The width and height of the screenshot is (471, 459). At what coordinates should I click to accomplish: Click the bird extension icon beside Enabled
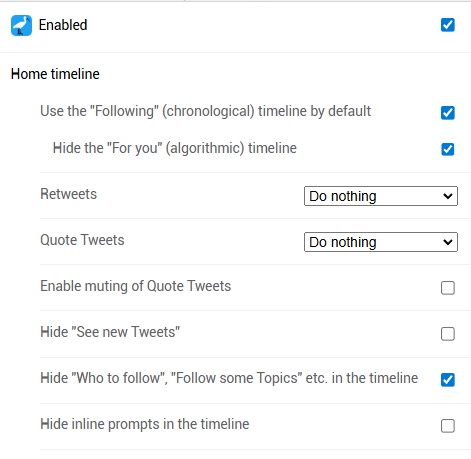coord(21,25)
